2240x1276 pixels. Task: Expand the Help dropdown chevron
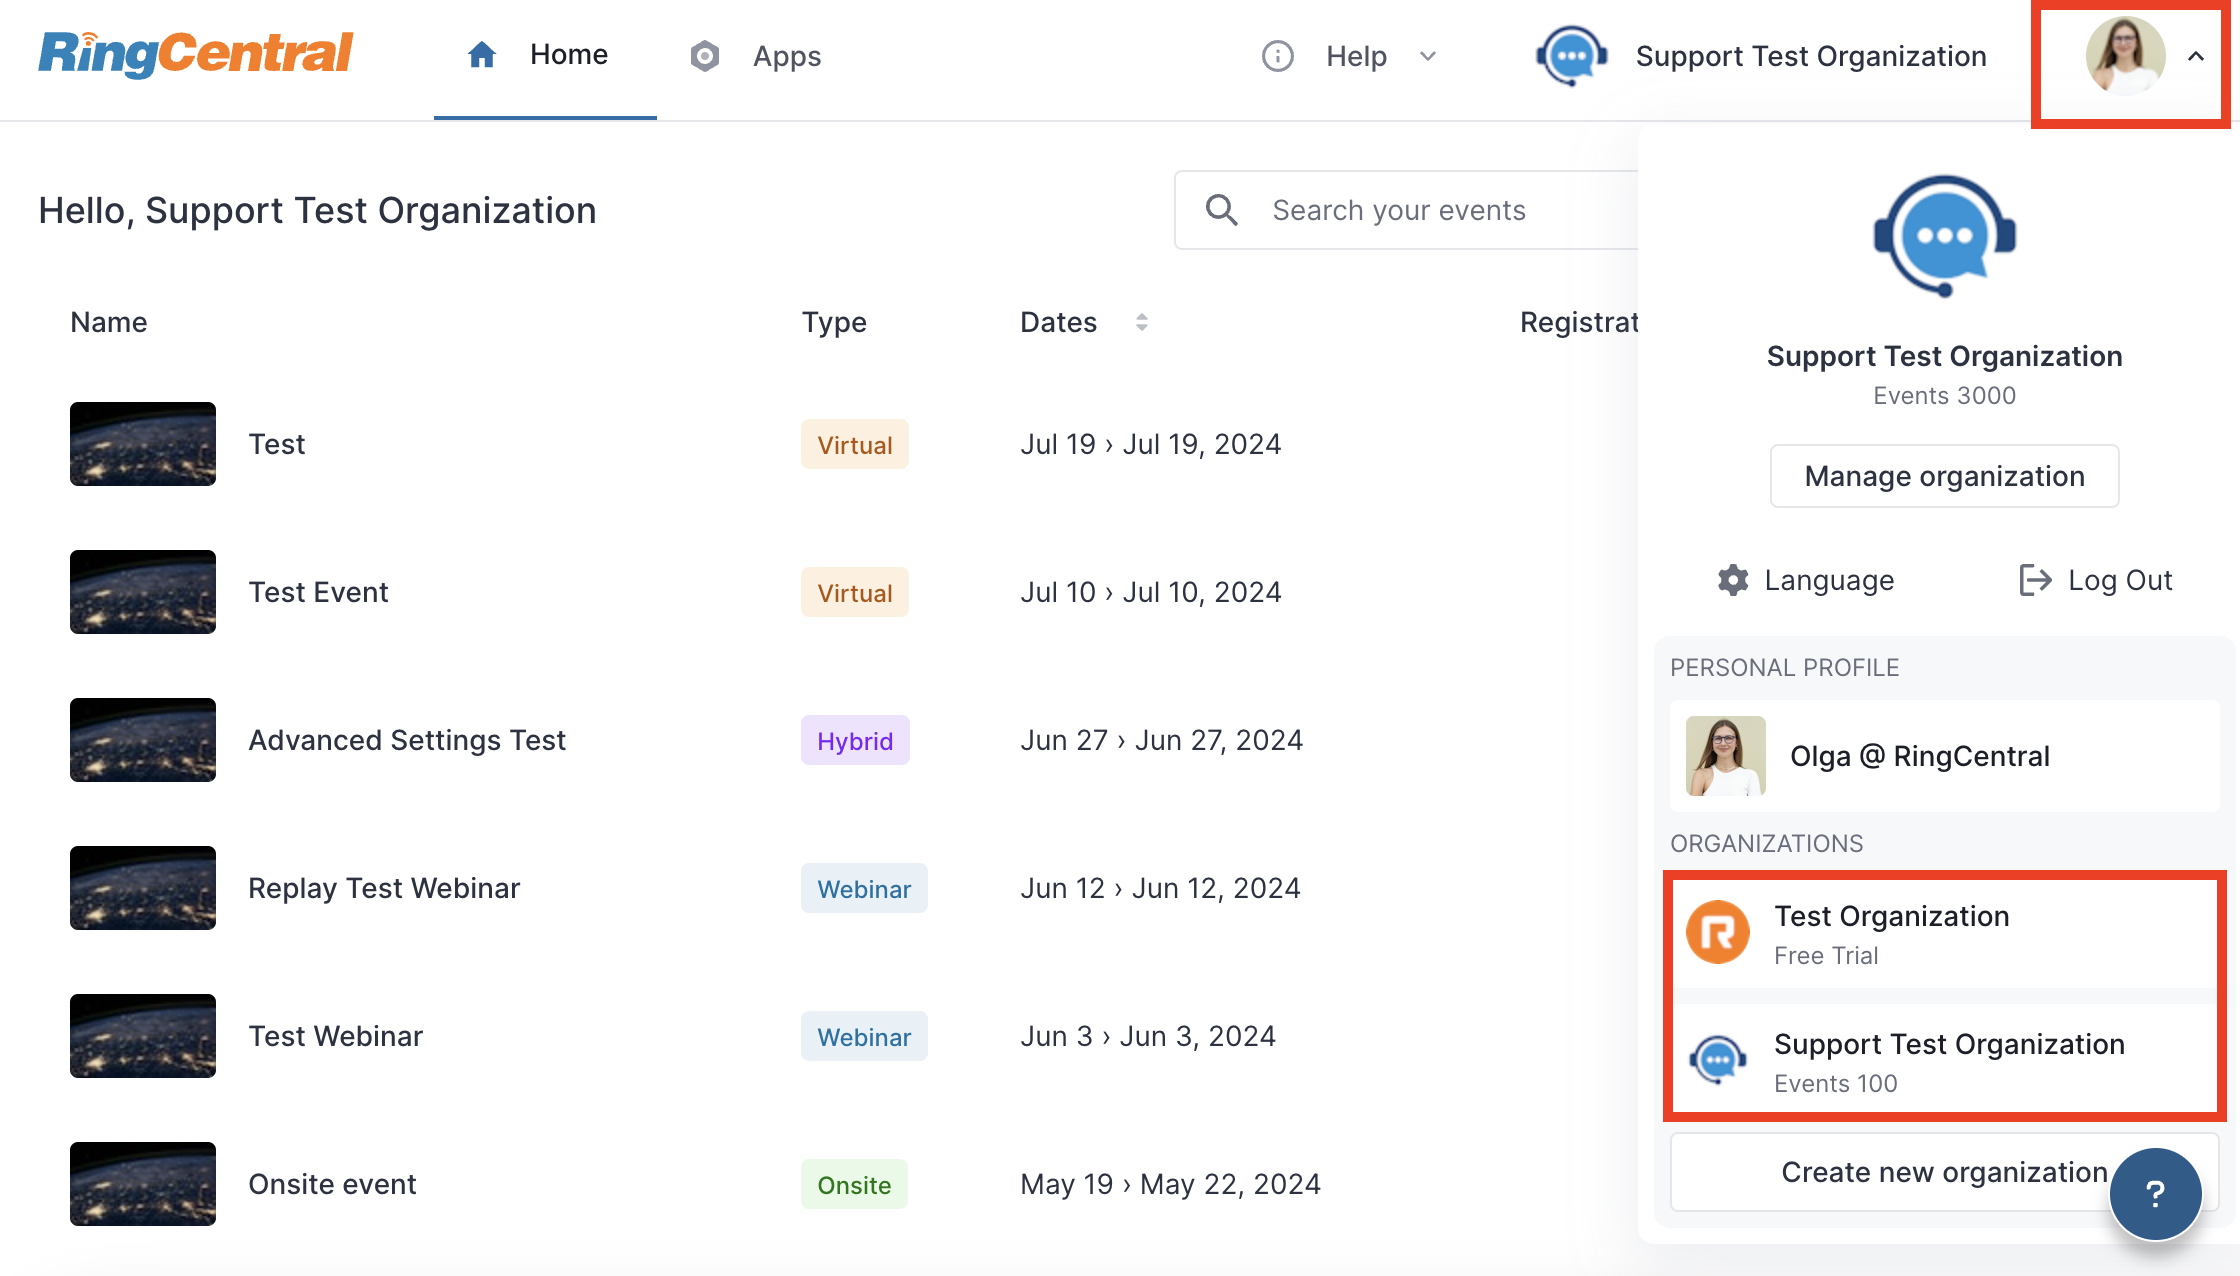coord(1428,56)
